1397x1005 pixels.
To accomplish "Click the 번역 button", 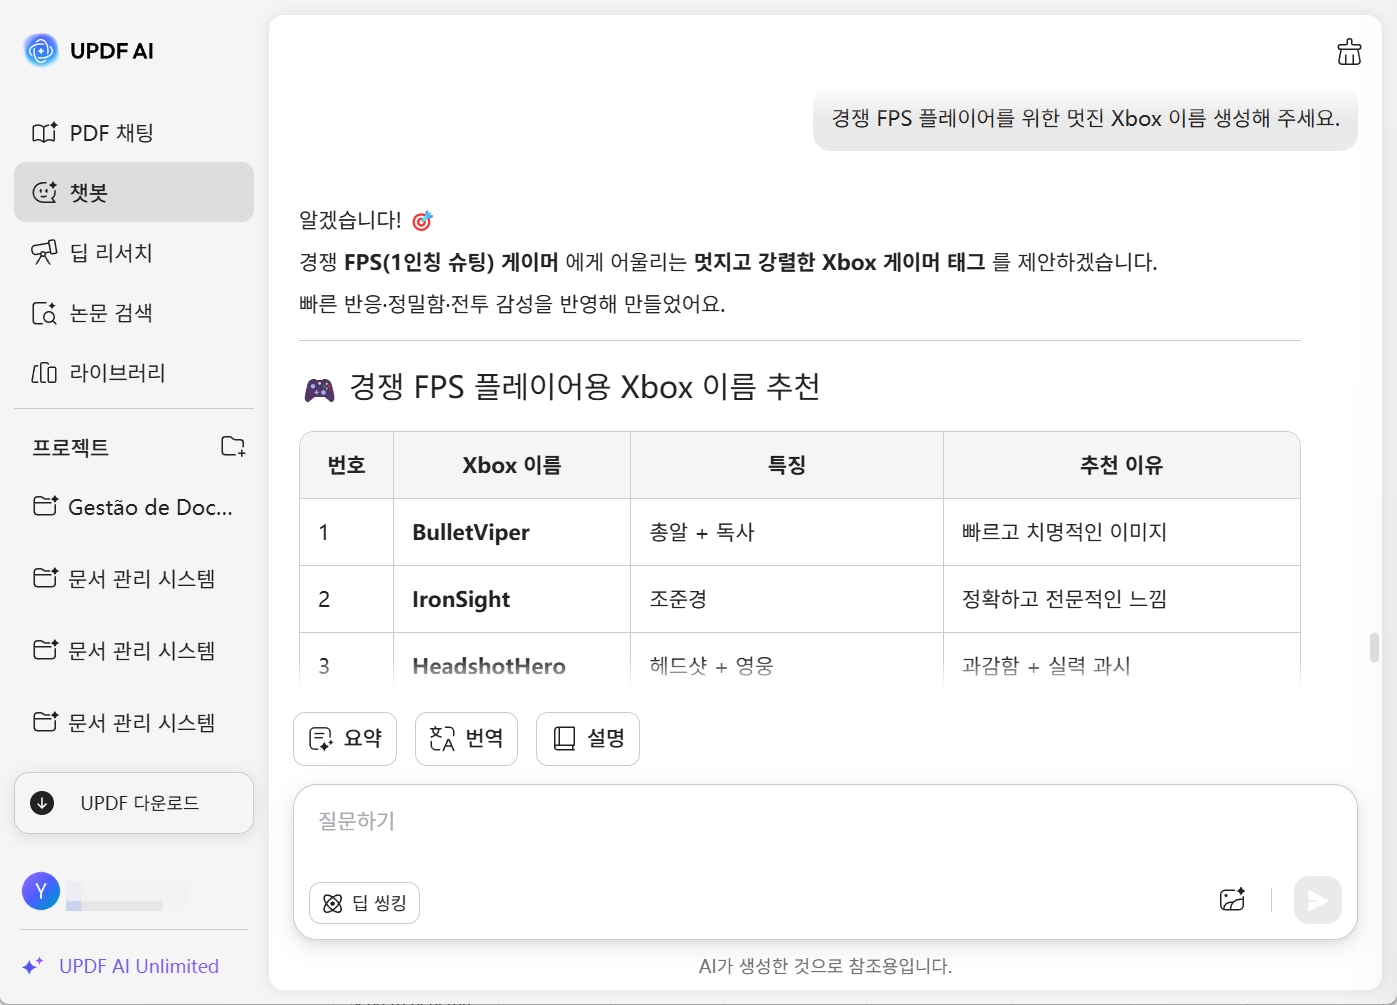I will (466, 739).
